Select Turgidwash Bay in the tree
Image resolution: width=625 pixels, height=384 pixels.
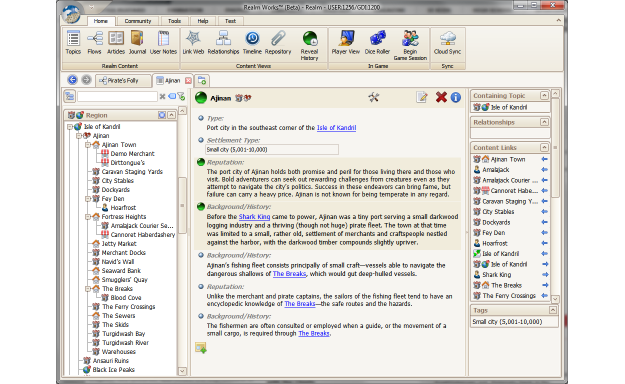point(124,333)
